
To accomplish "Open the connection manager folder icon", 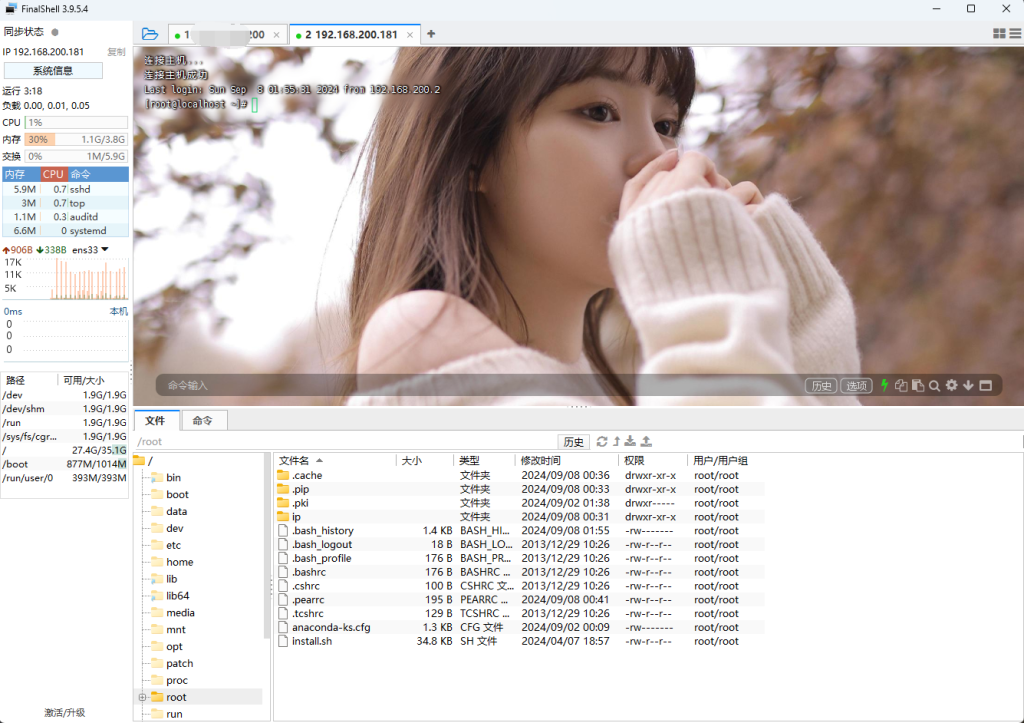I will (x=150, y=34).
